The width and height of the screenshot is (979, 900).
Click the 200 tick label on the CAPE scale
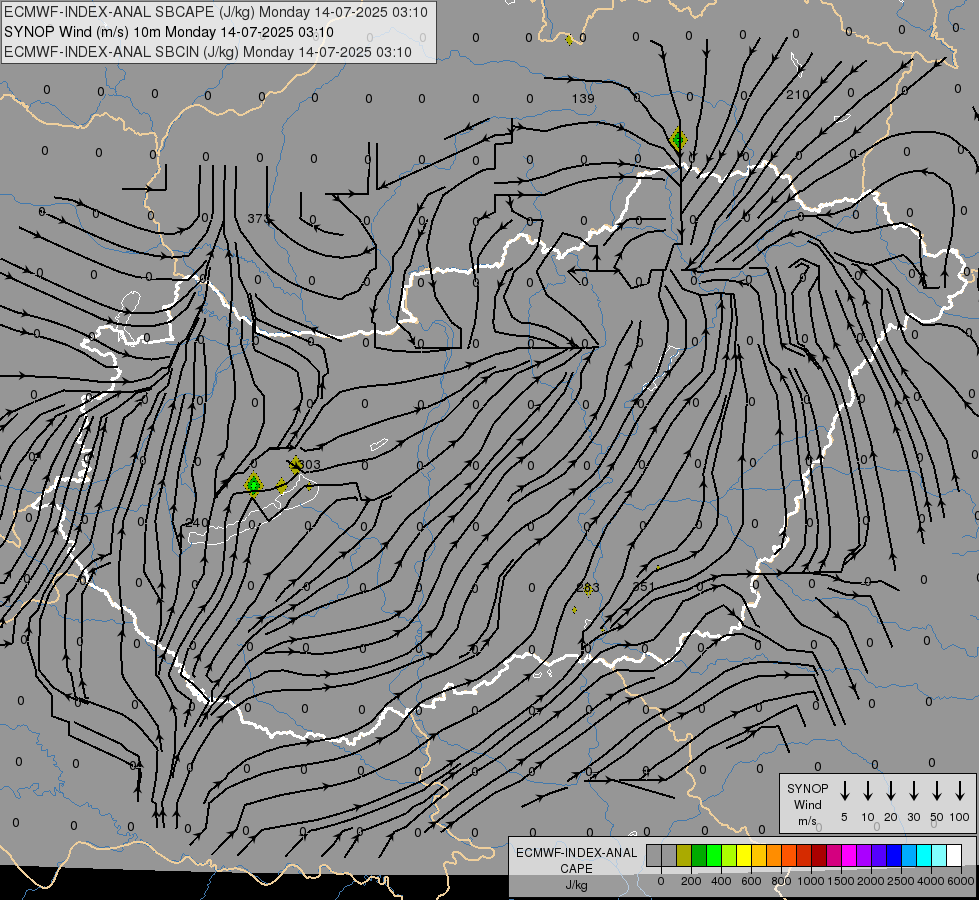coord(691,881)
